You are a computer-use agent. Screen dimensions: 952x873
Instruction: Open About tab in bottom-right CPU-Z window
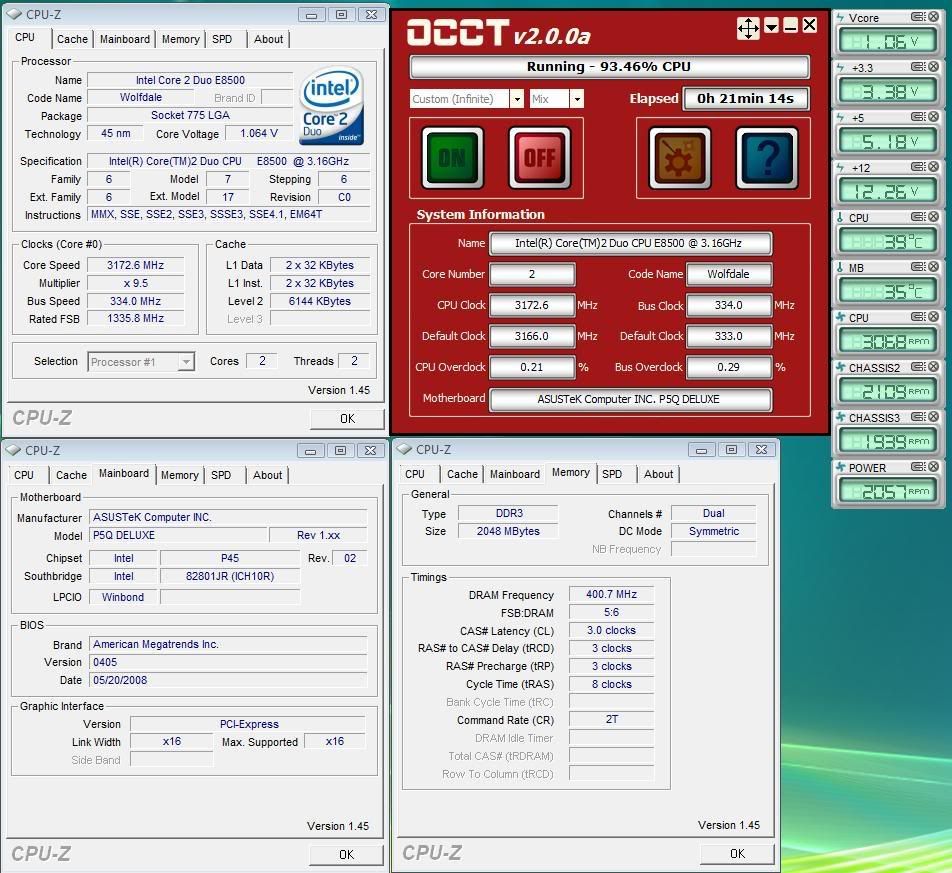[658, 474]
